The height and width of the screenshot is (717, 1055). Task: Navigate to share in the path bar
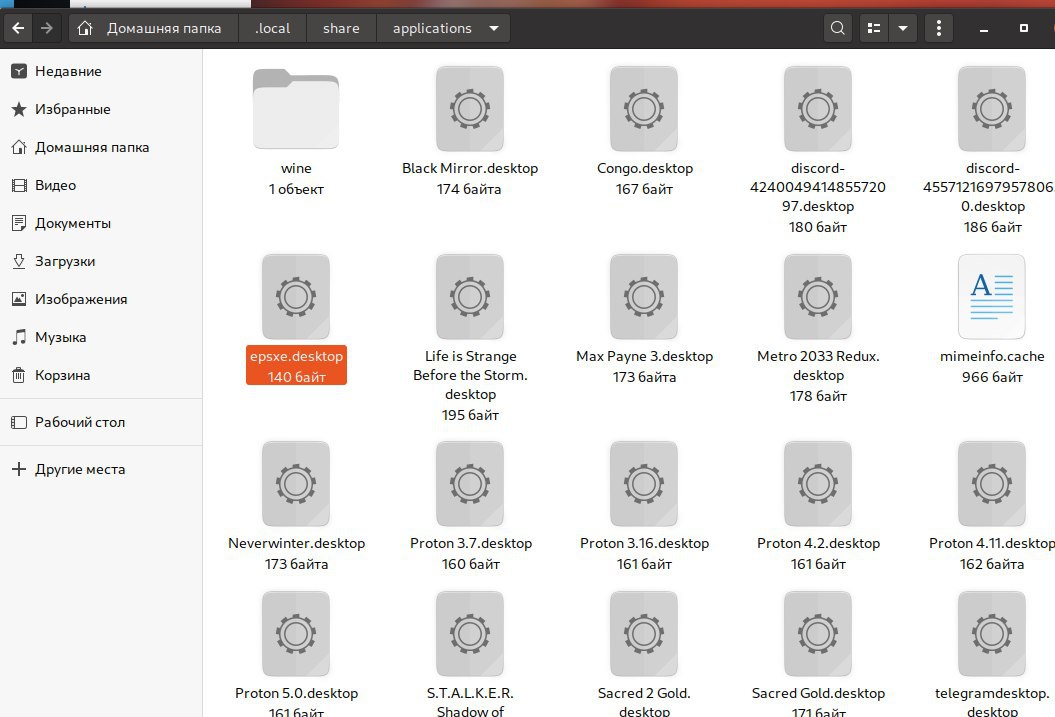pyautogui.click(x=341, y=28)
